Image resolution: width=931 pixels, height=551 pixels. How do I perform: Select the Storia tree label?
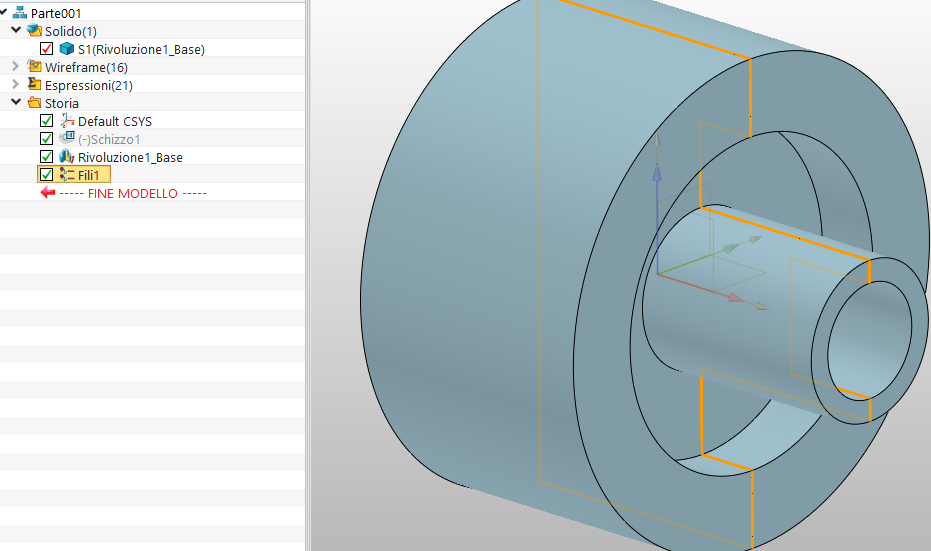click(x=62, y=103)
